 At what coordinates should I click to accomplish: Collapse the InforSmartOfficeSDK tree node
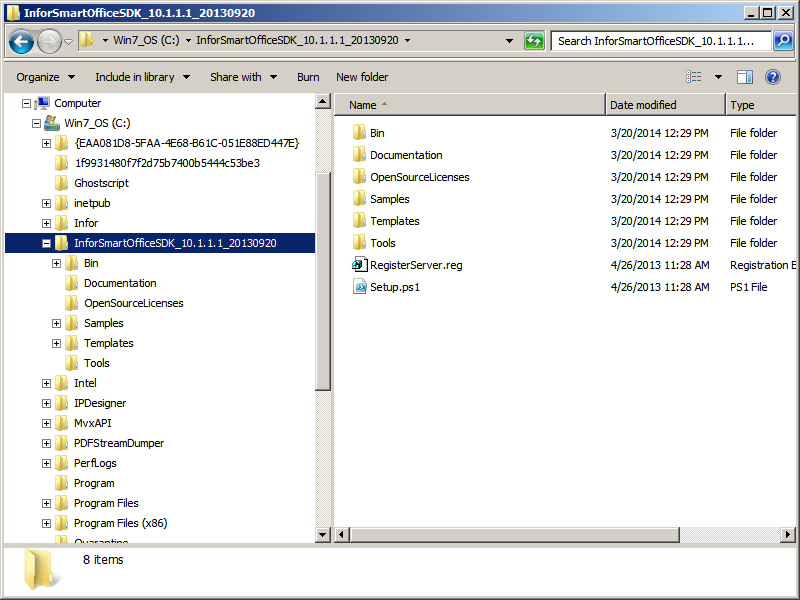(47, 243)
